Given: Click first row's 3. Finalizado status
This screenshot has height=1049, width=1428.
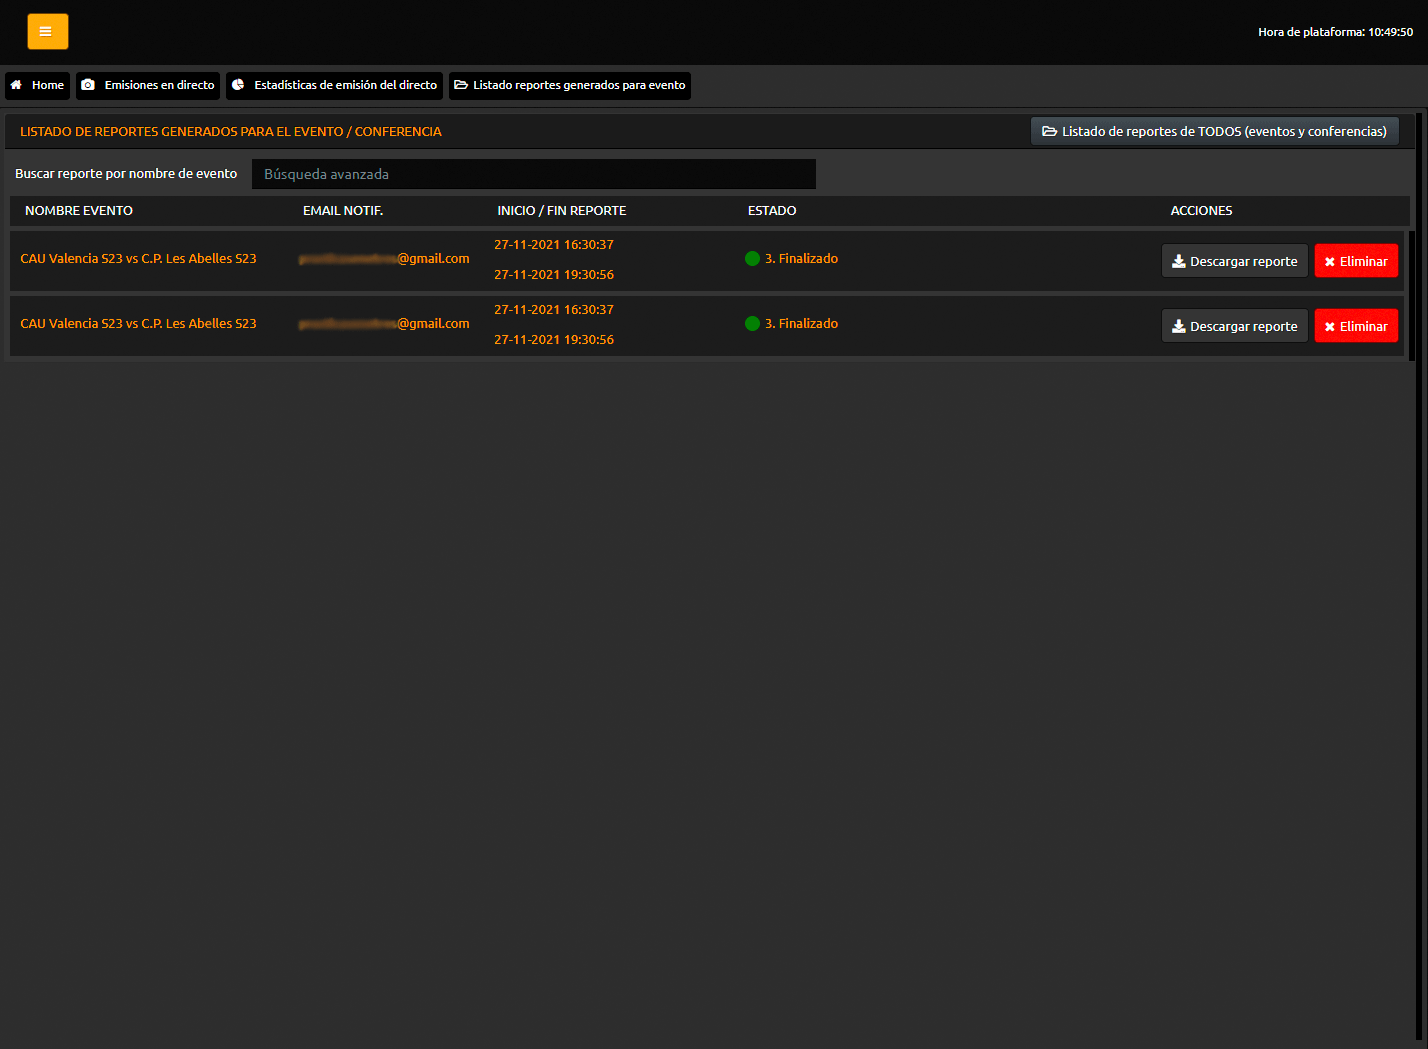Looking at the screenshot, I should 801,258.
